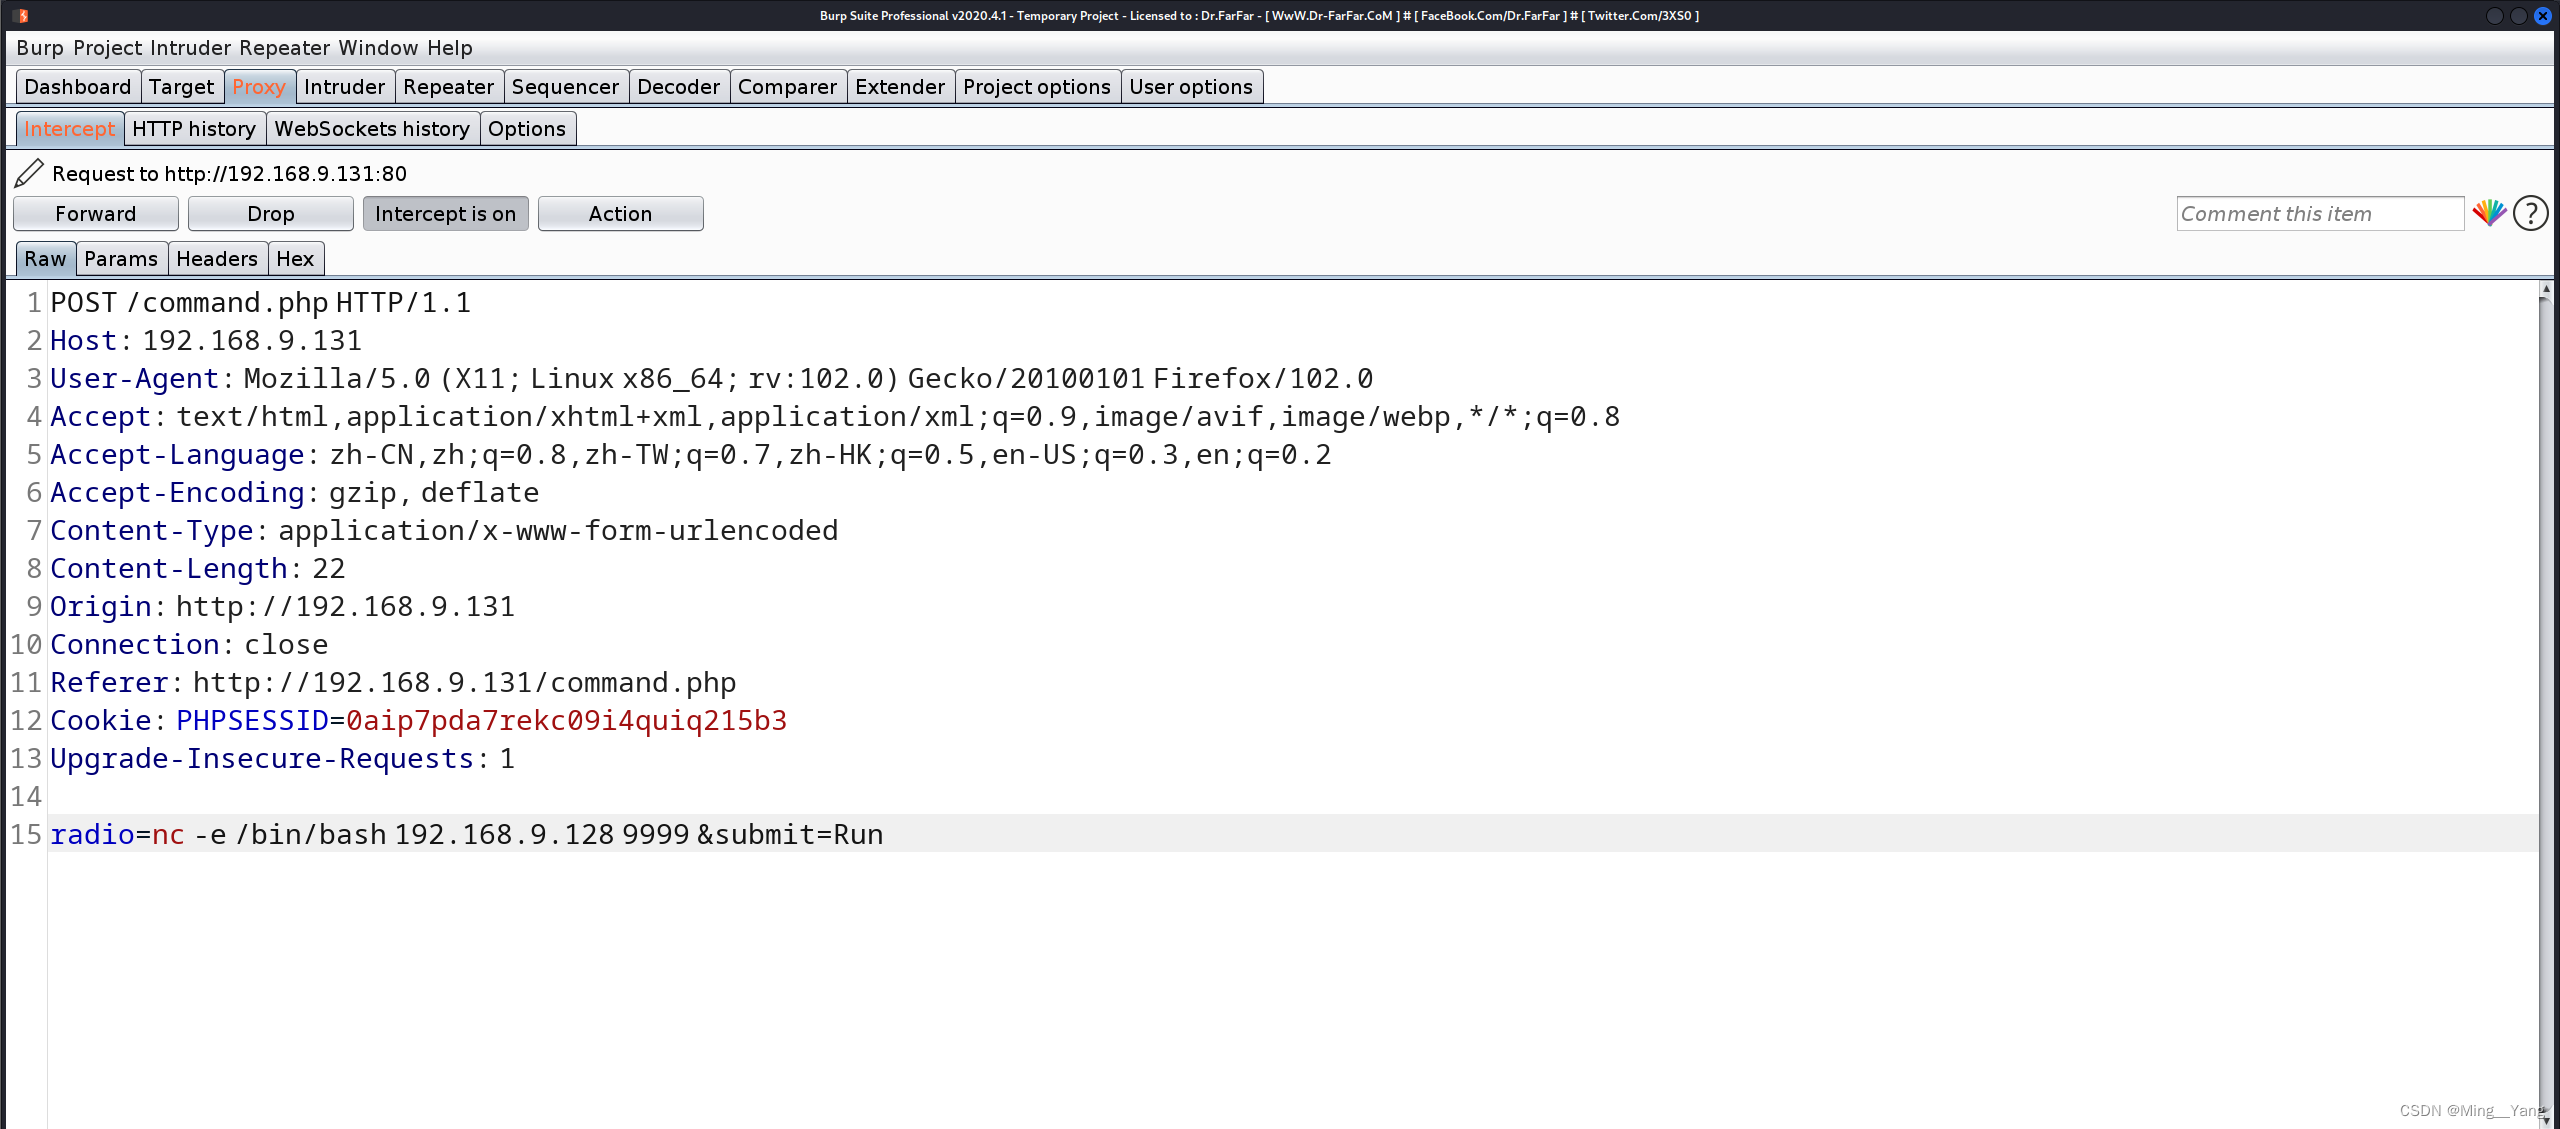View the HTTP history tab
This screenshot has height=1129, width=2560.
click(x=194, y=128)
